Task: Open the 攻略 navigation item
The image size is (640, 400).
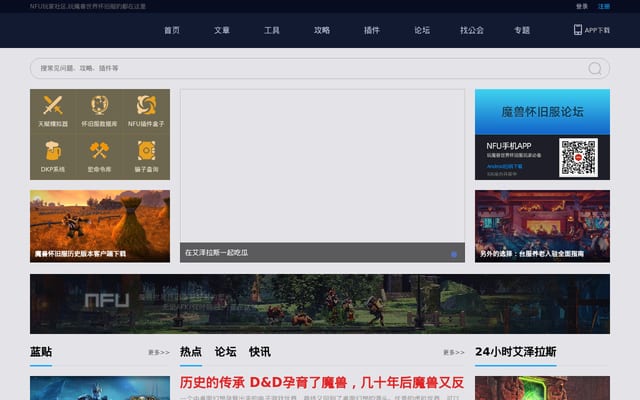Action: 322,30
